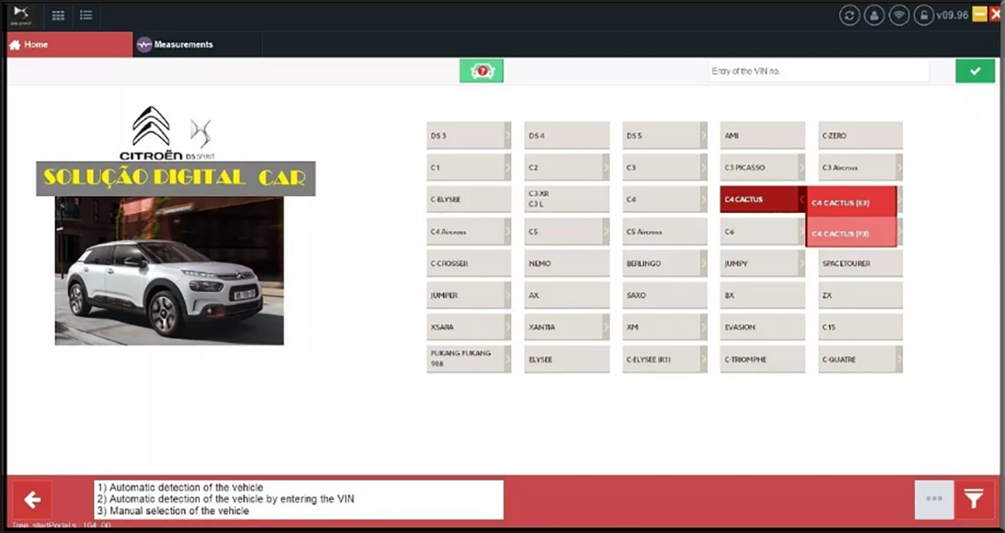Expand the C2 model arrow
The width and height of the screenshot is (1005, 533).
tap(606, 168)
